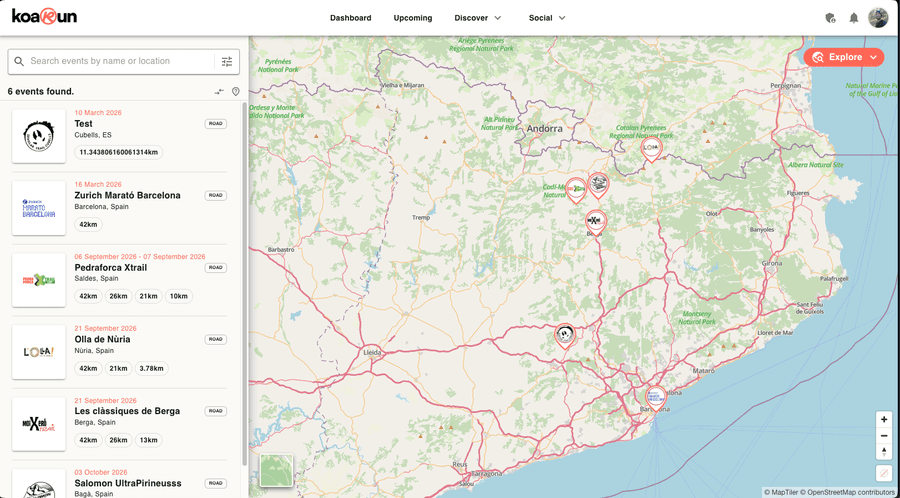Open the Zurich Marató Barcelona event
This screenshot has height=498, width=900.
(x=127, y=196)
